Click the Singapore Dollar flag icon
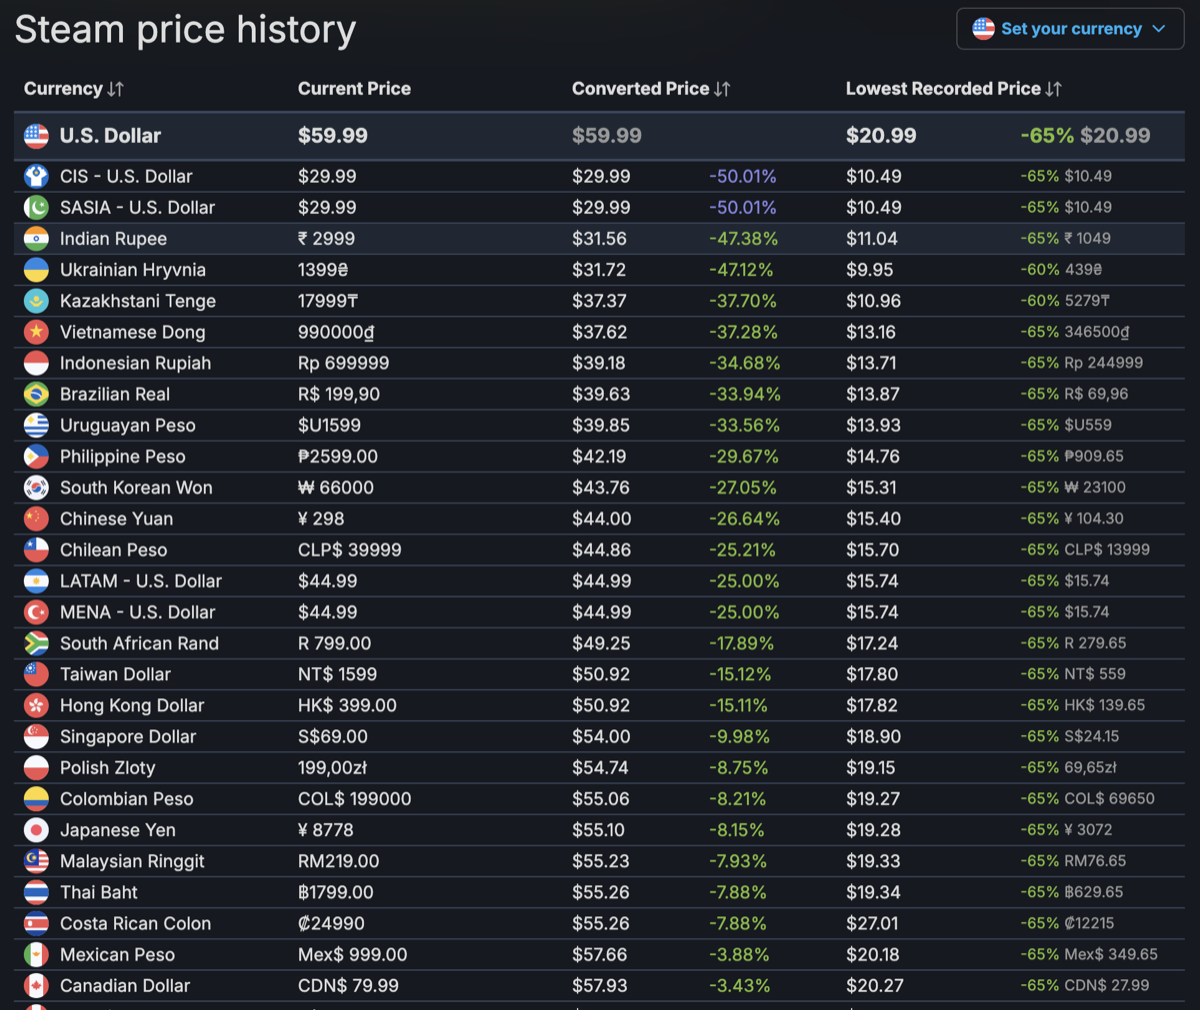 36,736
